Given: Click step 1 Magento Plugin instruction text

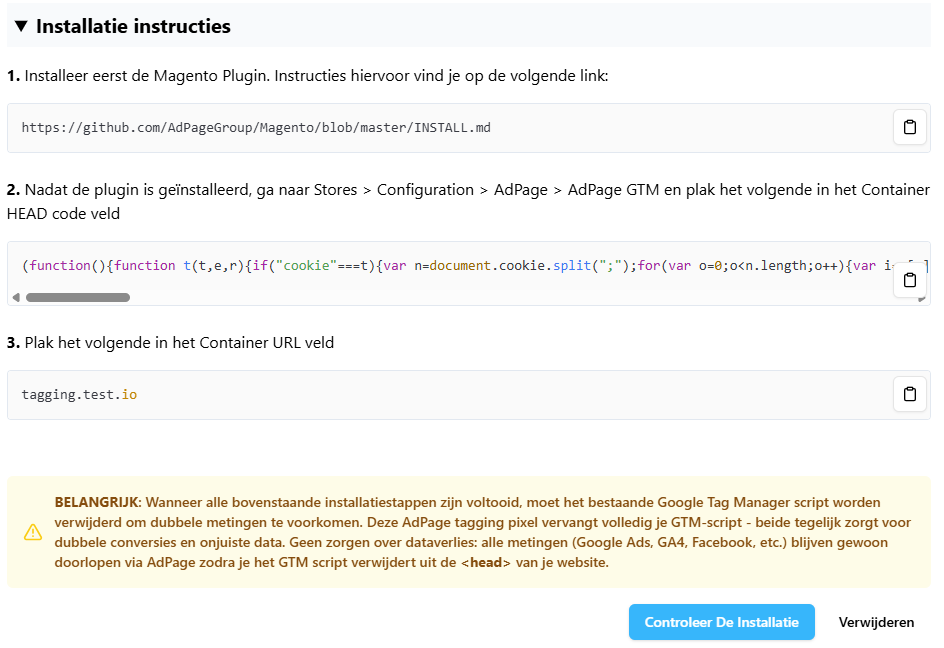Looking at the screenshot, I should tap(314, 76).
